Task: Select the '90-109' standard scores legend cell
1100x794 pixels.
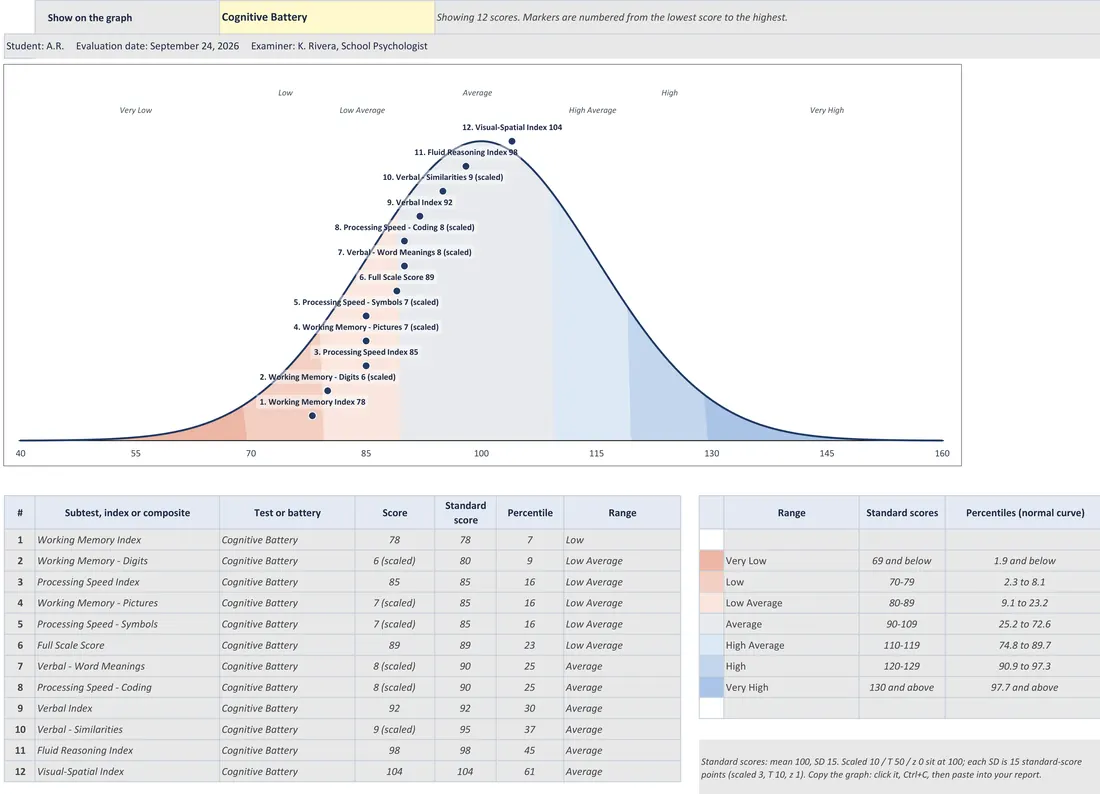Action: tap(901, 624)
